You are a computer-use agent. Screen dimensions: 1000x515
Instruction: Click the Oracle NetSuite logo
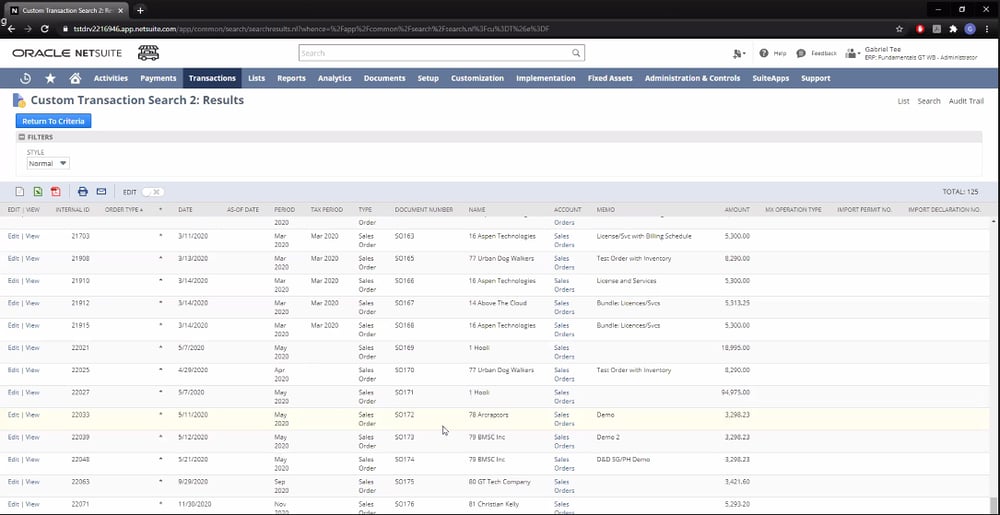(x=67, y=54)
